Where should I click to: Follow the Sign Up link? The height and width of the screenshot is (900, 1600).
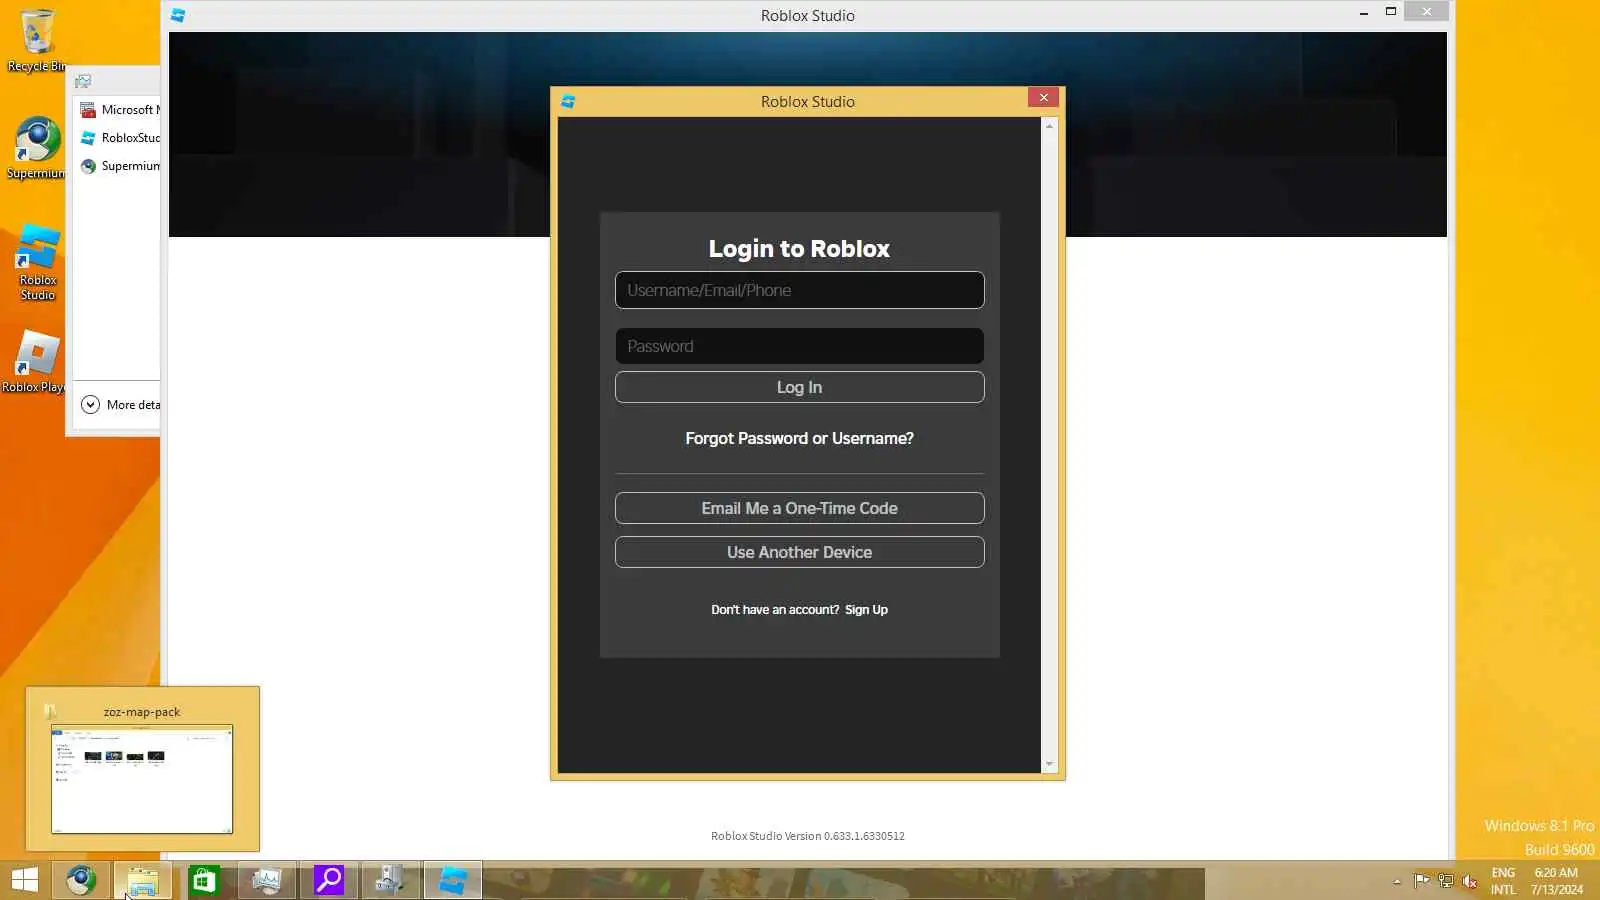[x=866, y=610]
